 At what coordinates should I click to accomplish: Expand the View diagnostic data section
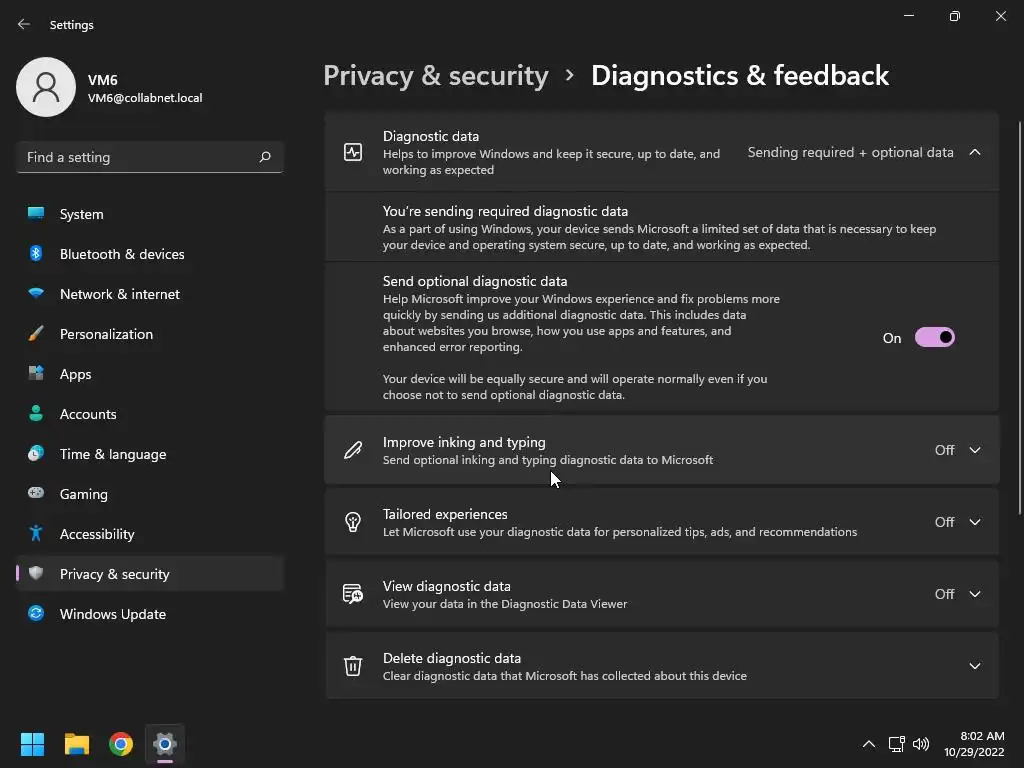pyautogui.click(x=975, y=594)
